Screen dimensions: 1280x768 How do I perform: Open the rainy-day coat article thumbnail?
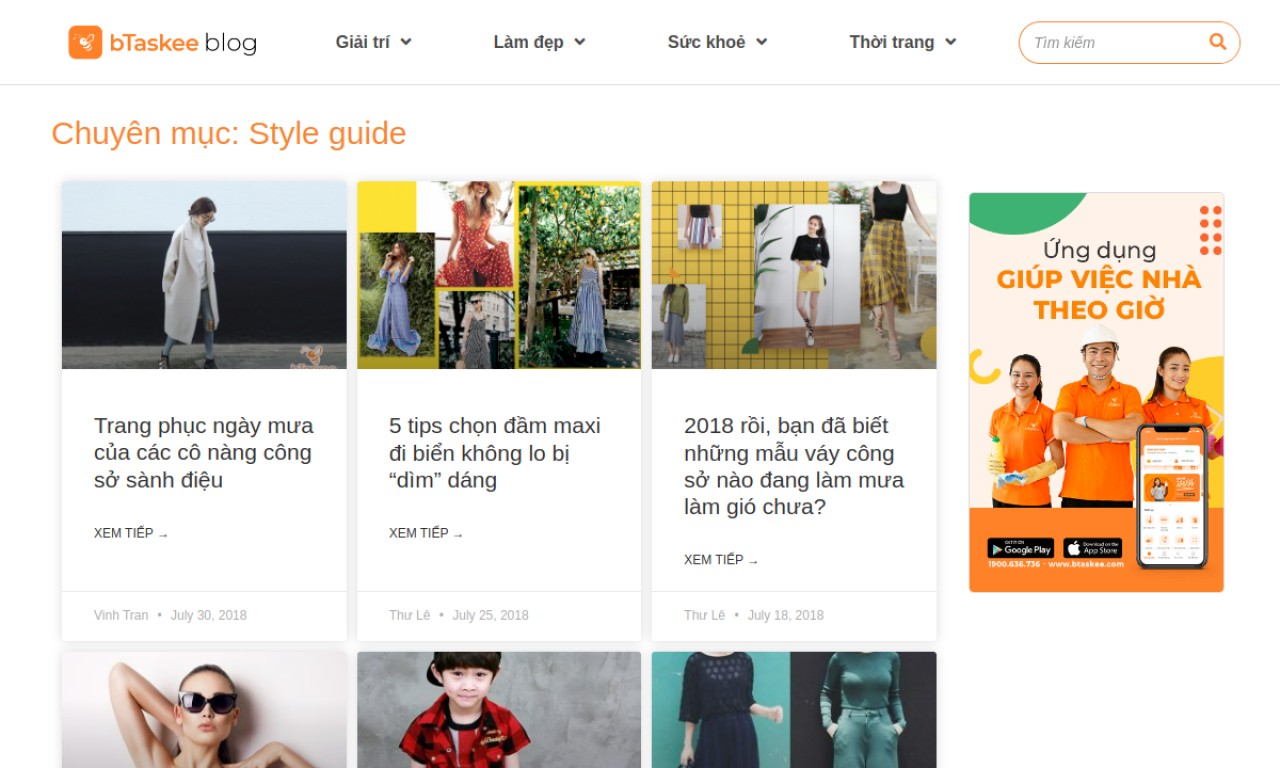tap(204, 275)
